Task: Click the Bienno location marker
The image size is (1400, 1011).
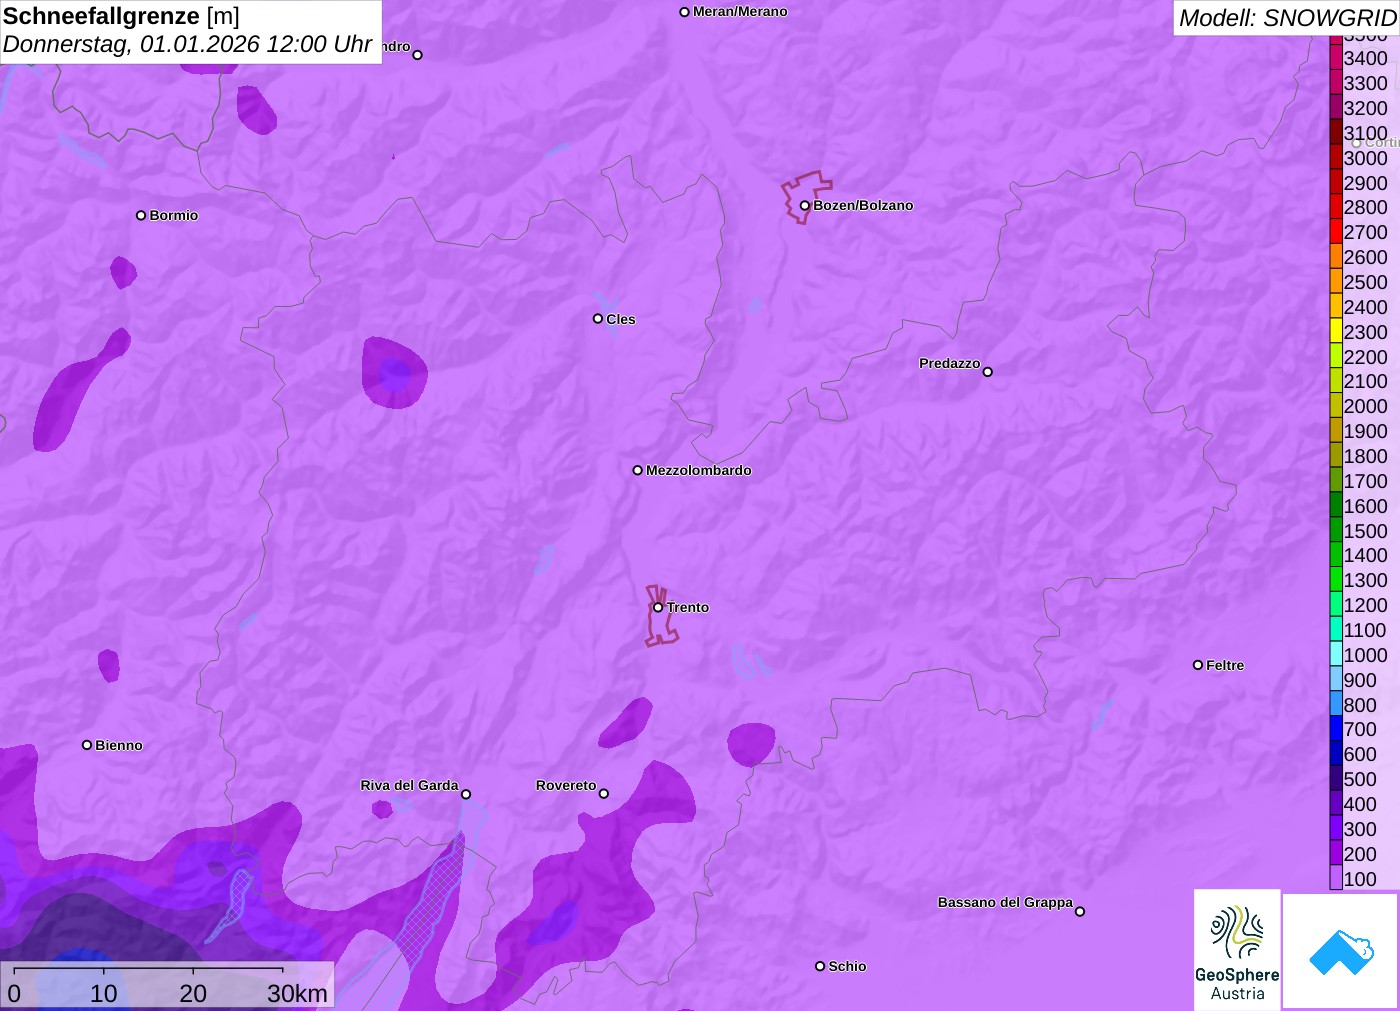Action: [87, 745]
